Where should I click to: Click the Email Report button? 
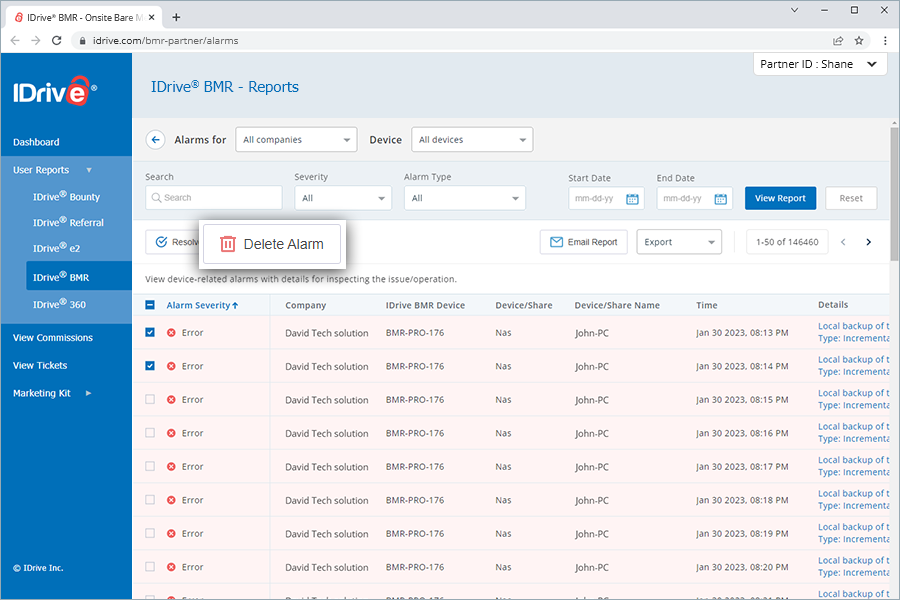(x=583, y=242)
